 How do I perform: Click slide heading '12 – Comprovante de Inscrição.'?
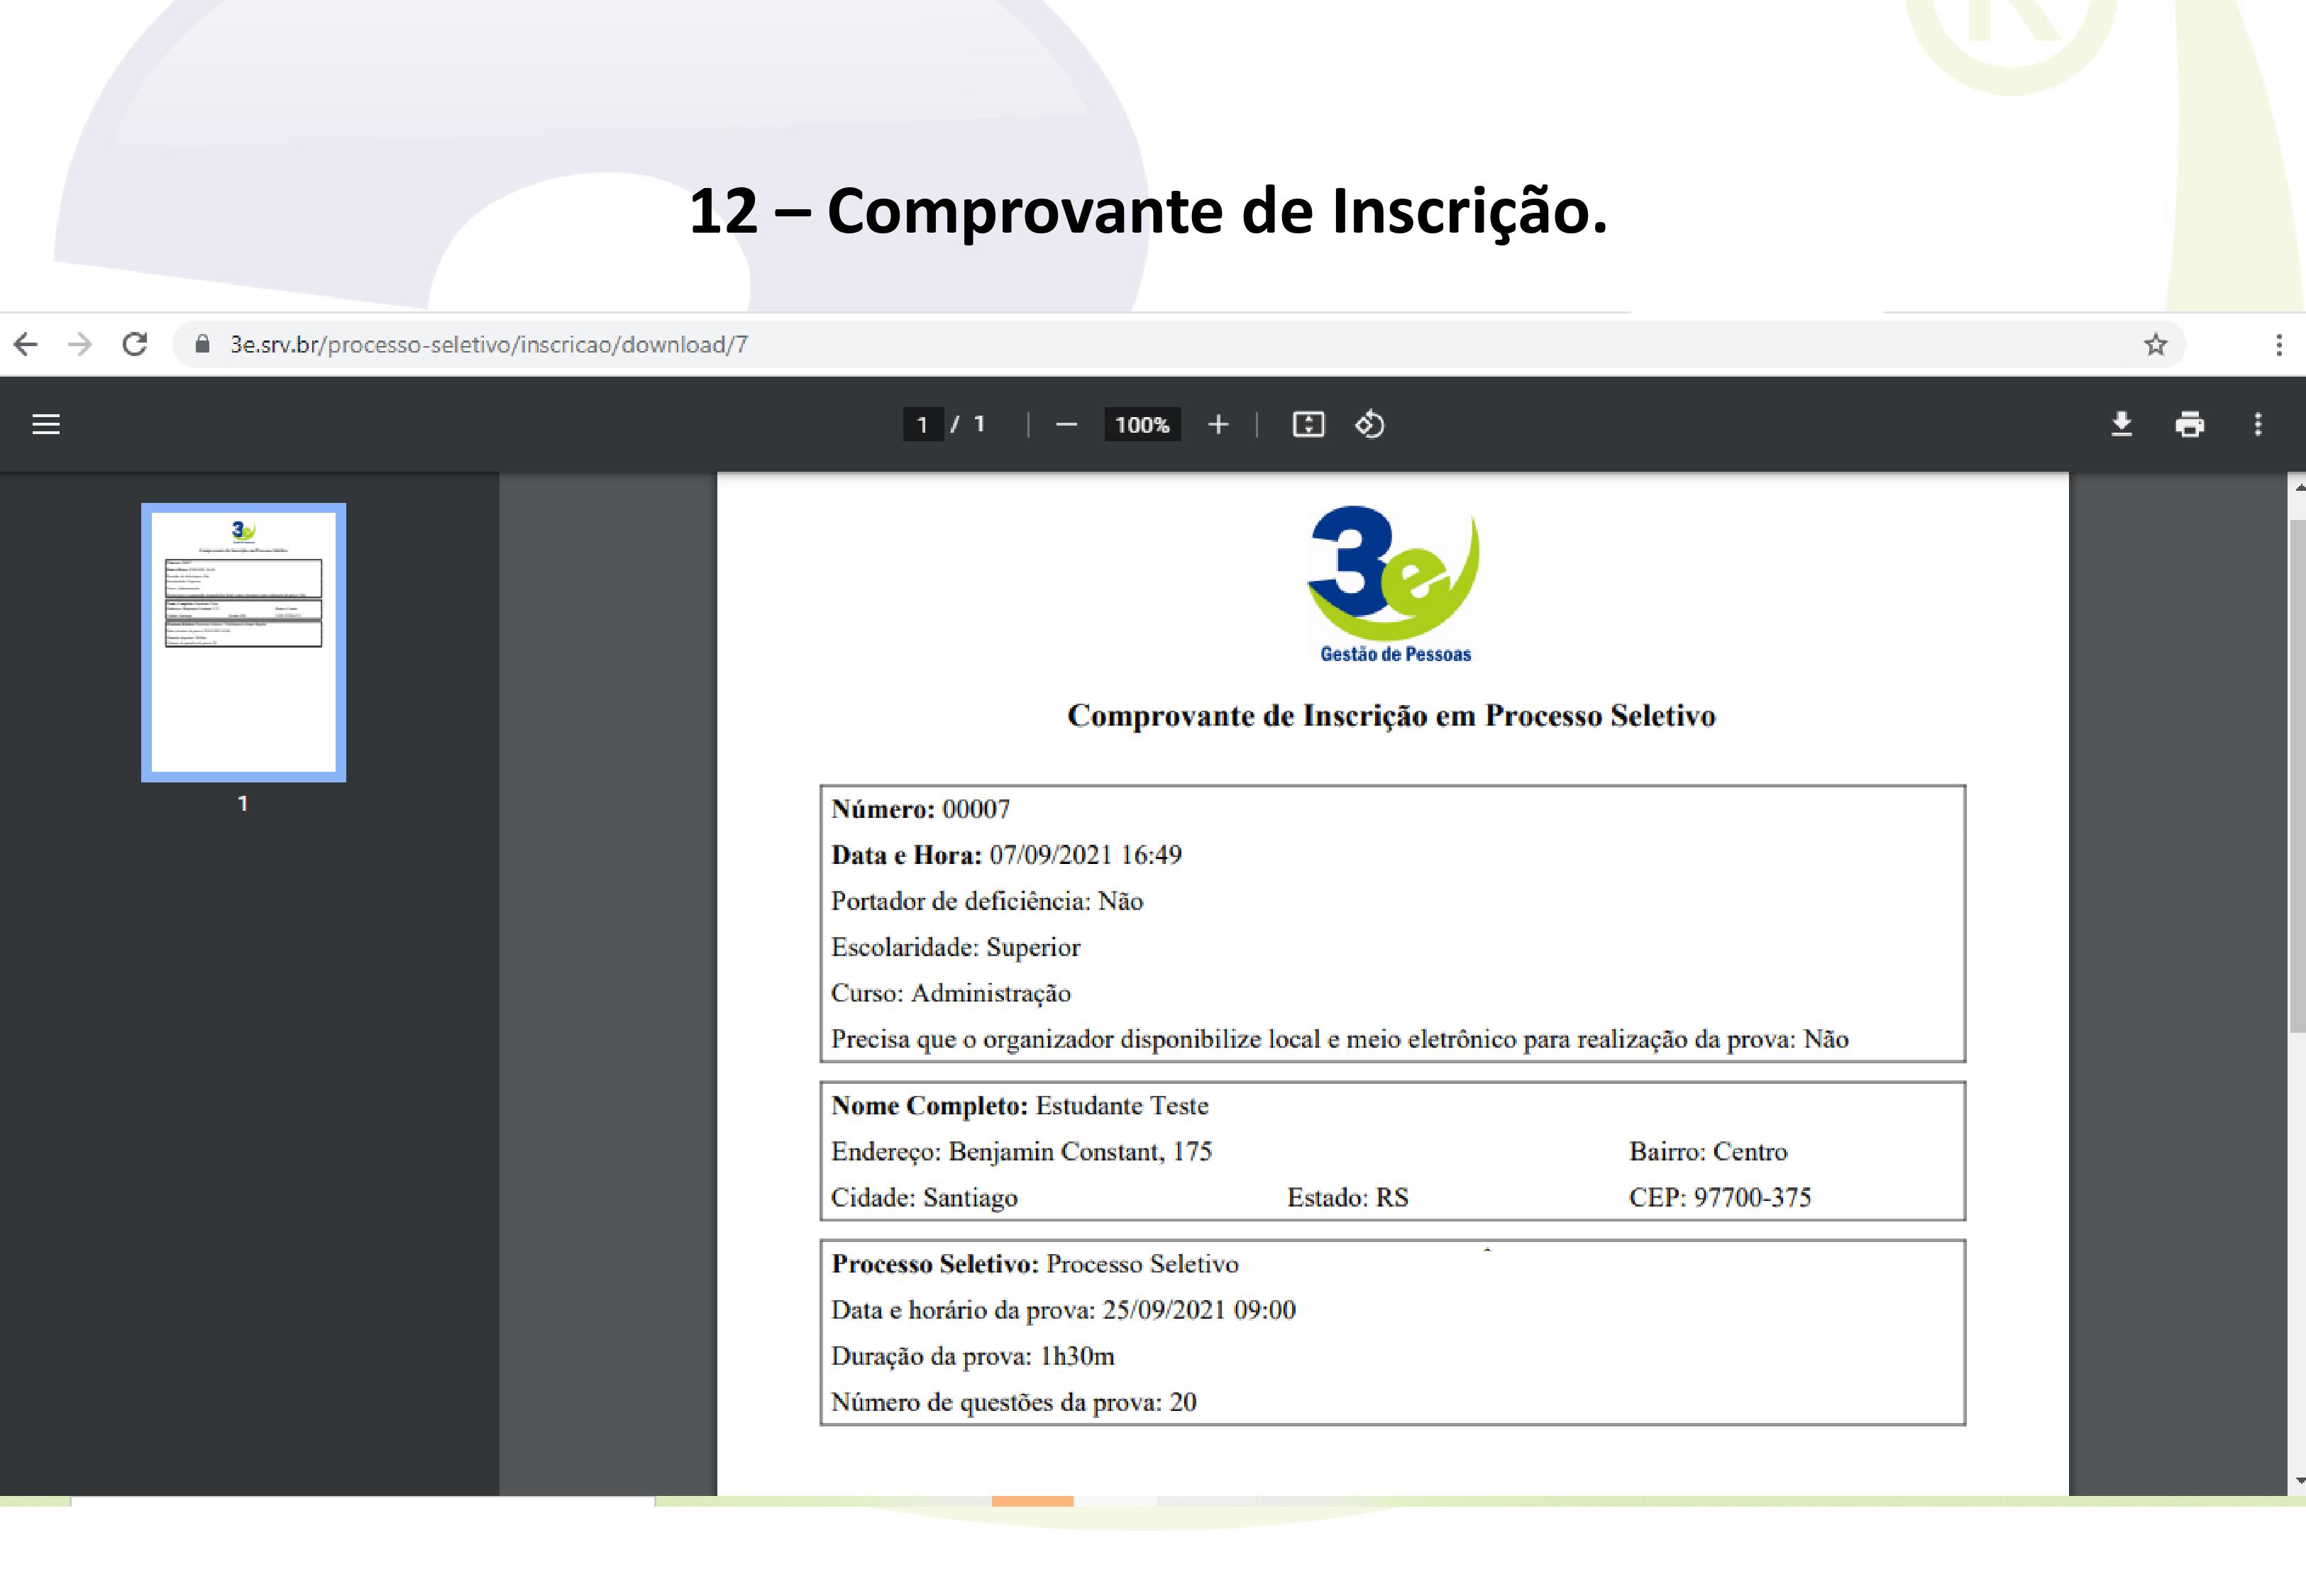tap(1148, 212)
